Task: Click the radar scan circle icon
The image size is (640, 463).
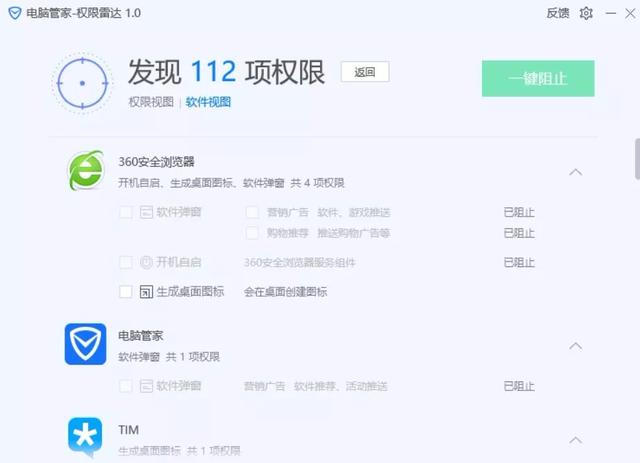Action: point(82,83)
